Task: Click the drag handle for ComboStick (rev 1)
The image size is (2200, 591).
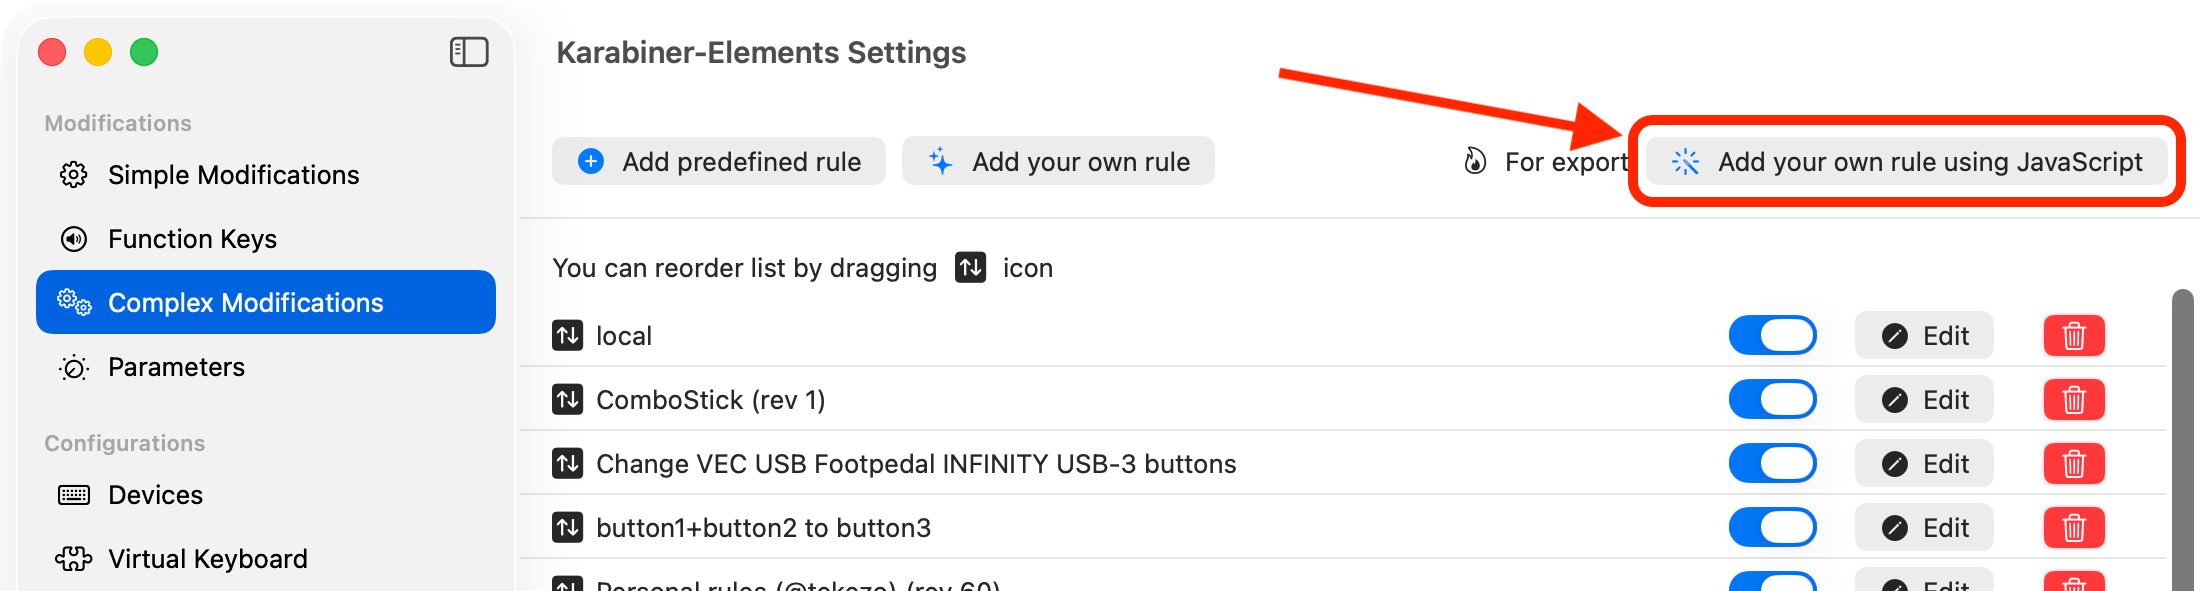Action: (567, 399)
